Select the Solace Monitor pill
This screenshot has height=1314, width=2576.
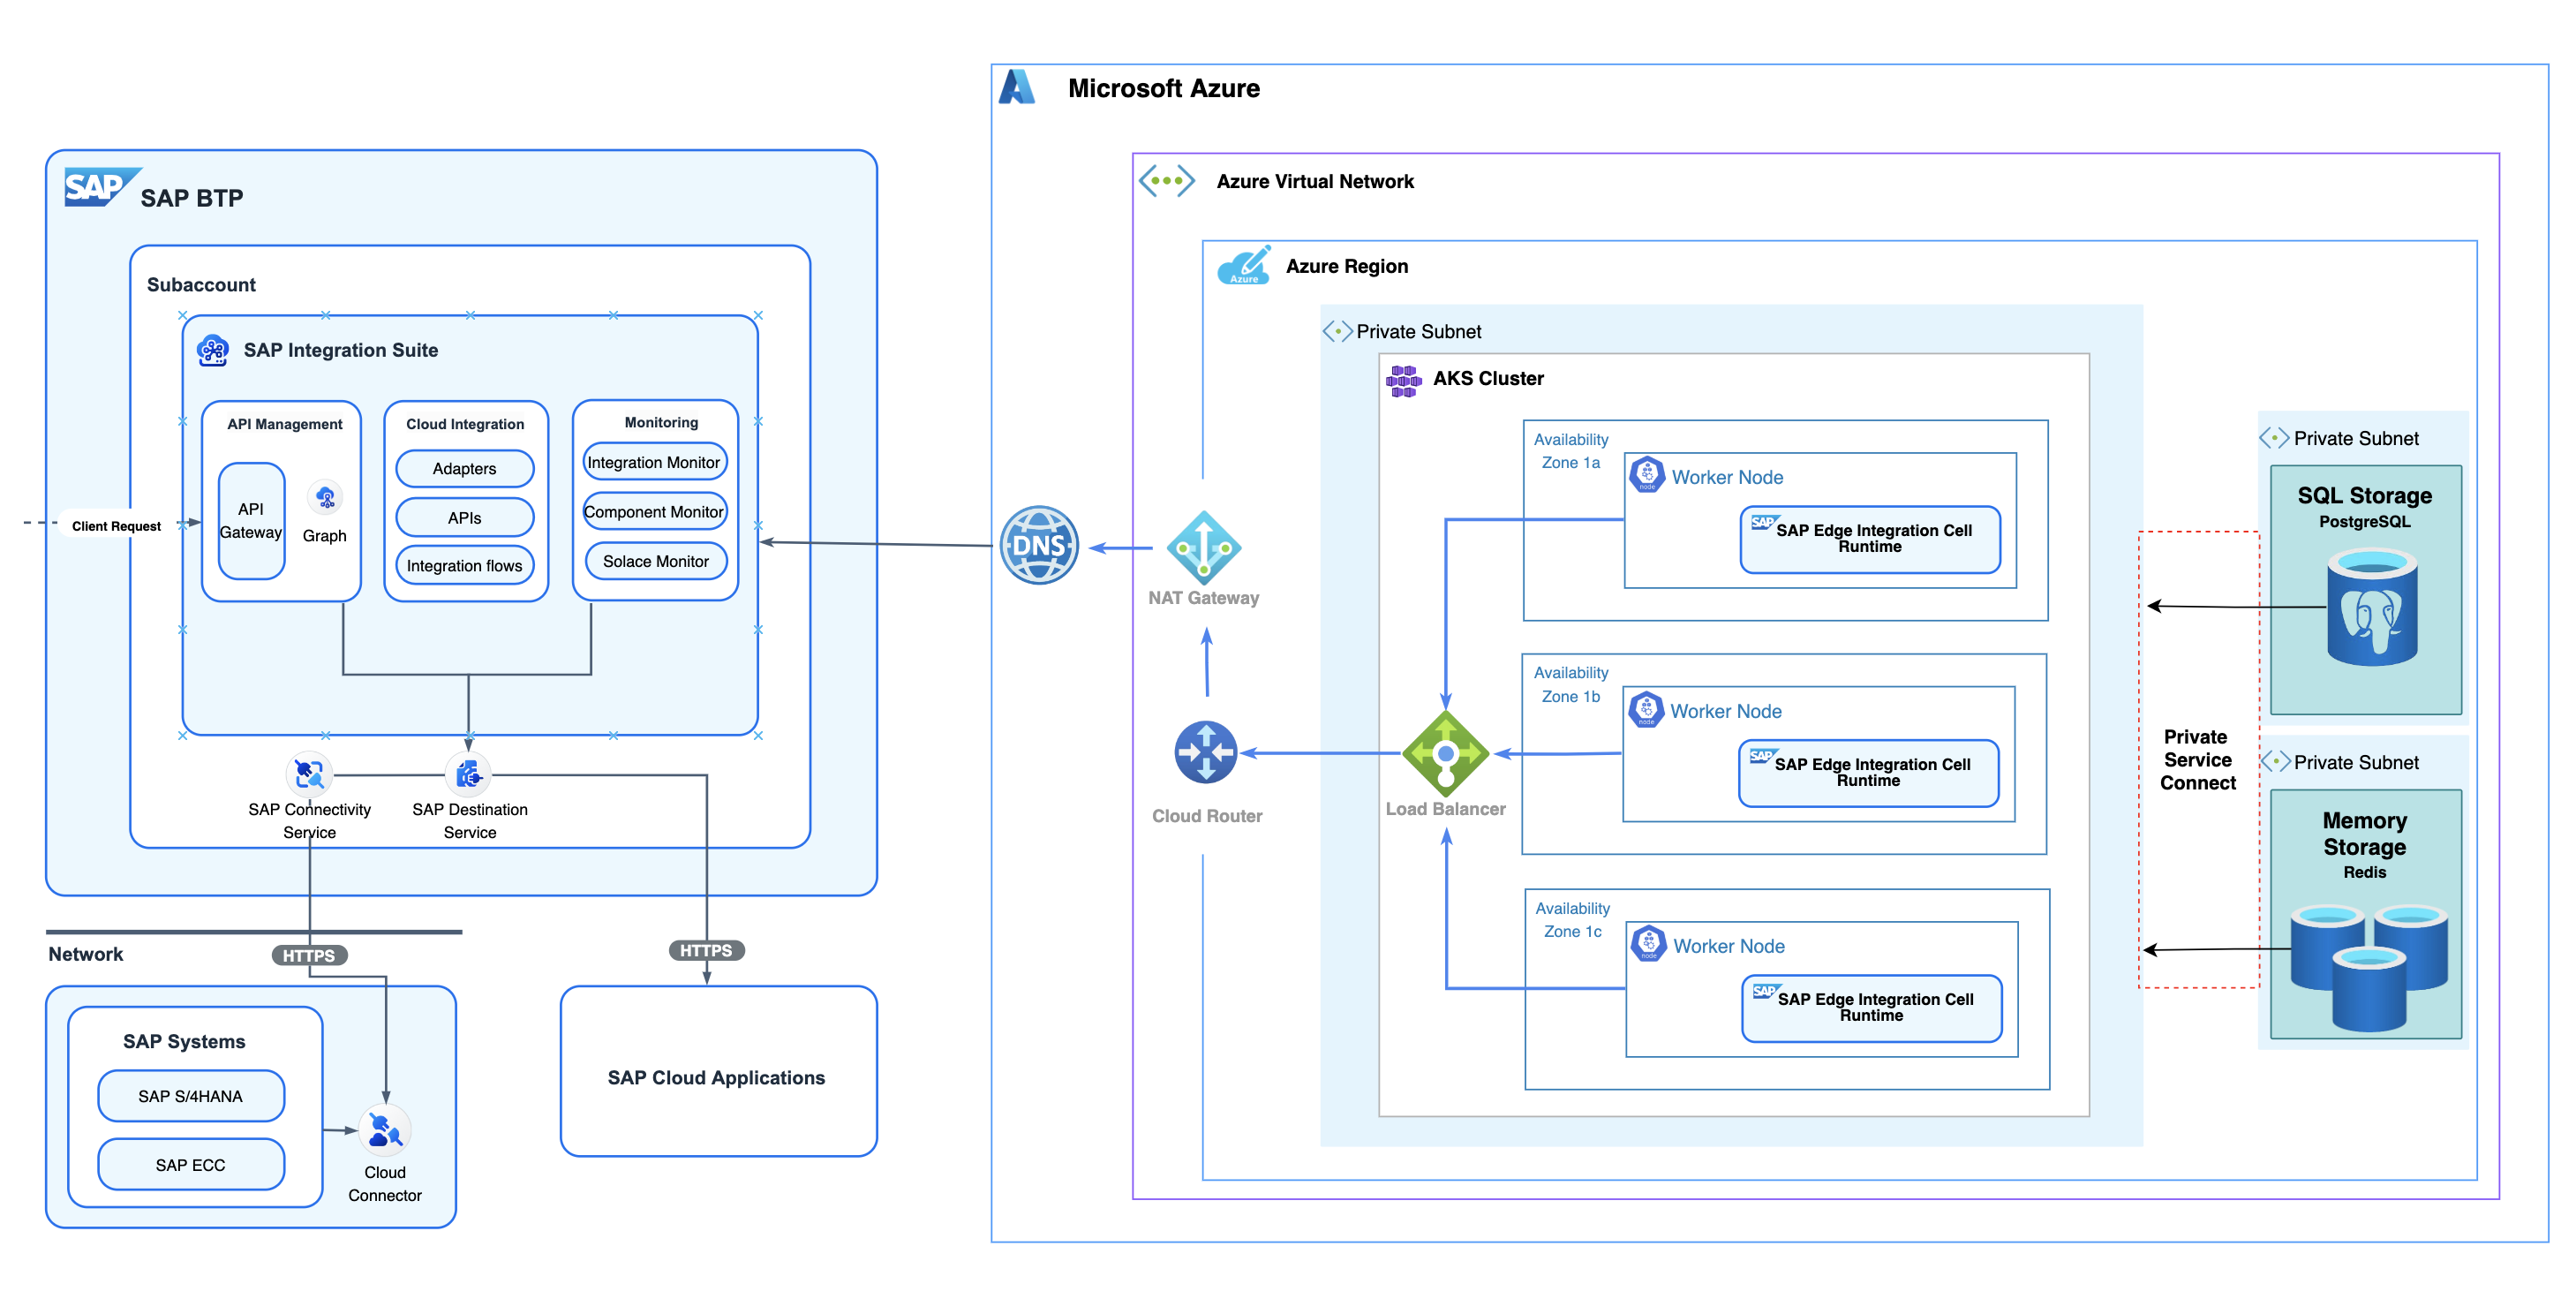(656, 561)
